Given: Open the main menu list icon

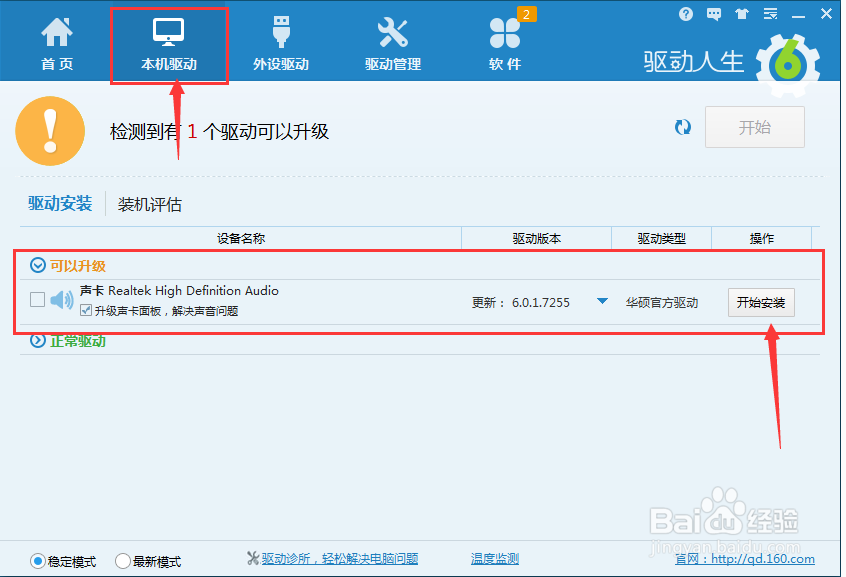Looking at the screenshot, I should pyautogui.click(x=768, y=13).
